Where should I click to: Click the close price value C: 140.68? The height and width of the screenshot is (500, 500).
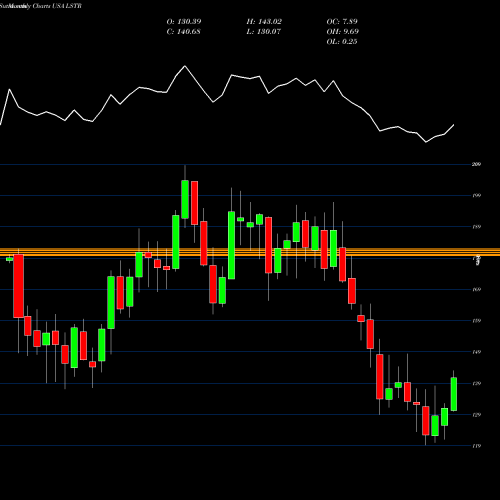pyautogui.click(x=183, y=32)
